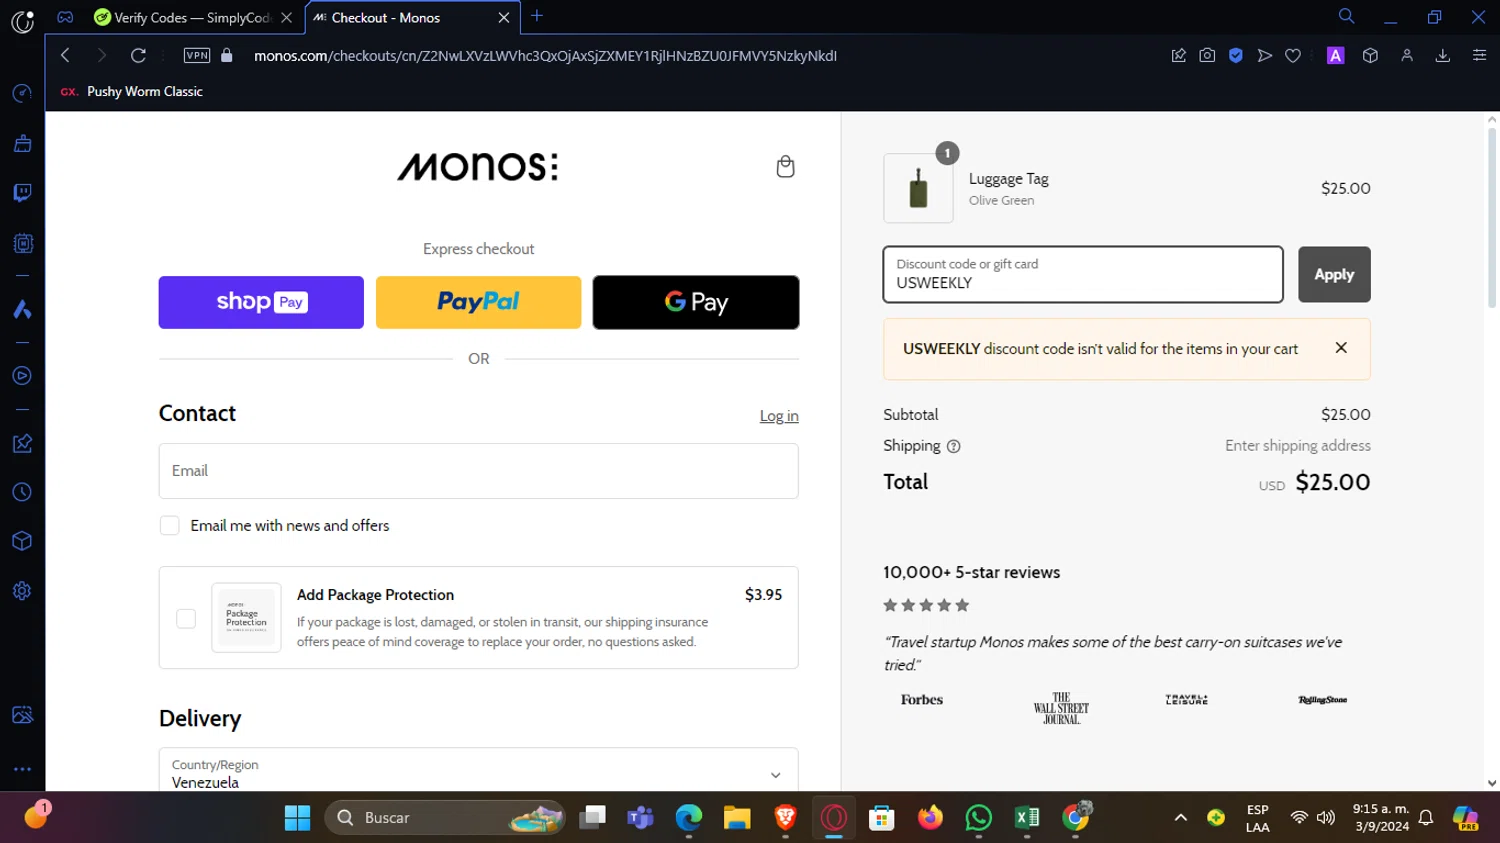Open a new tab with the plus button
This screenshot has height=843, width=1500.
click(537, 16)
